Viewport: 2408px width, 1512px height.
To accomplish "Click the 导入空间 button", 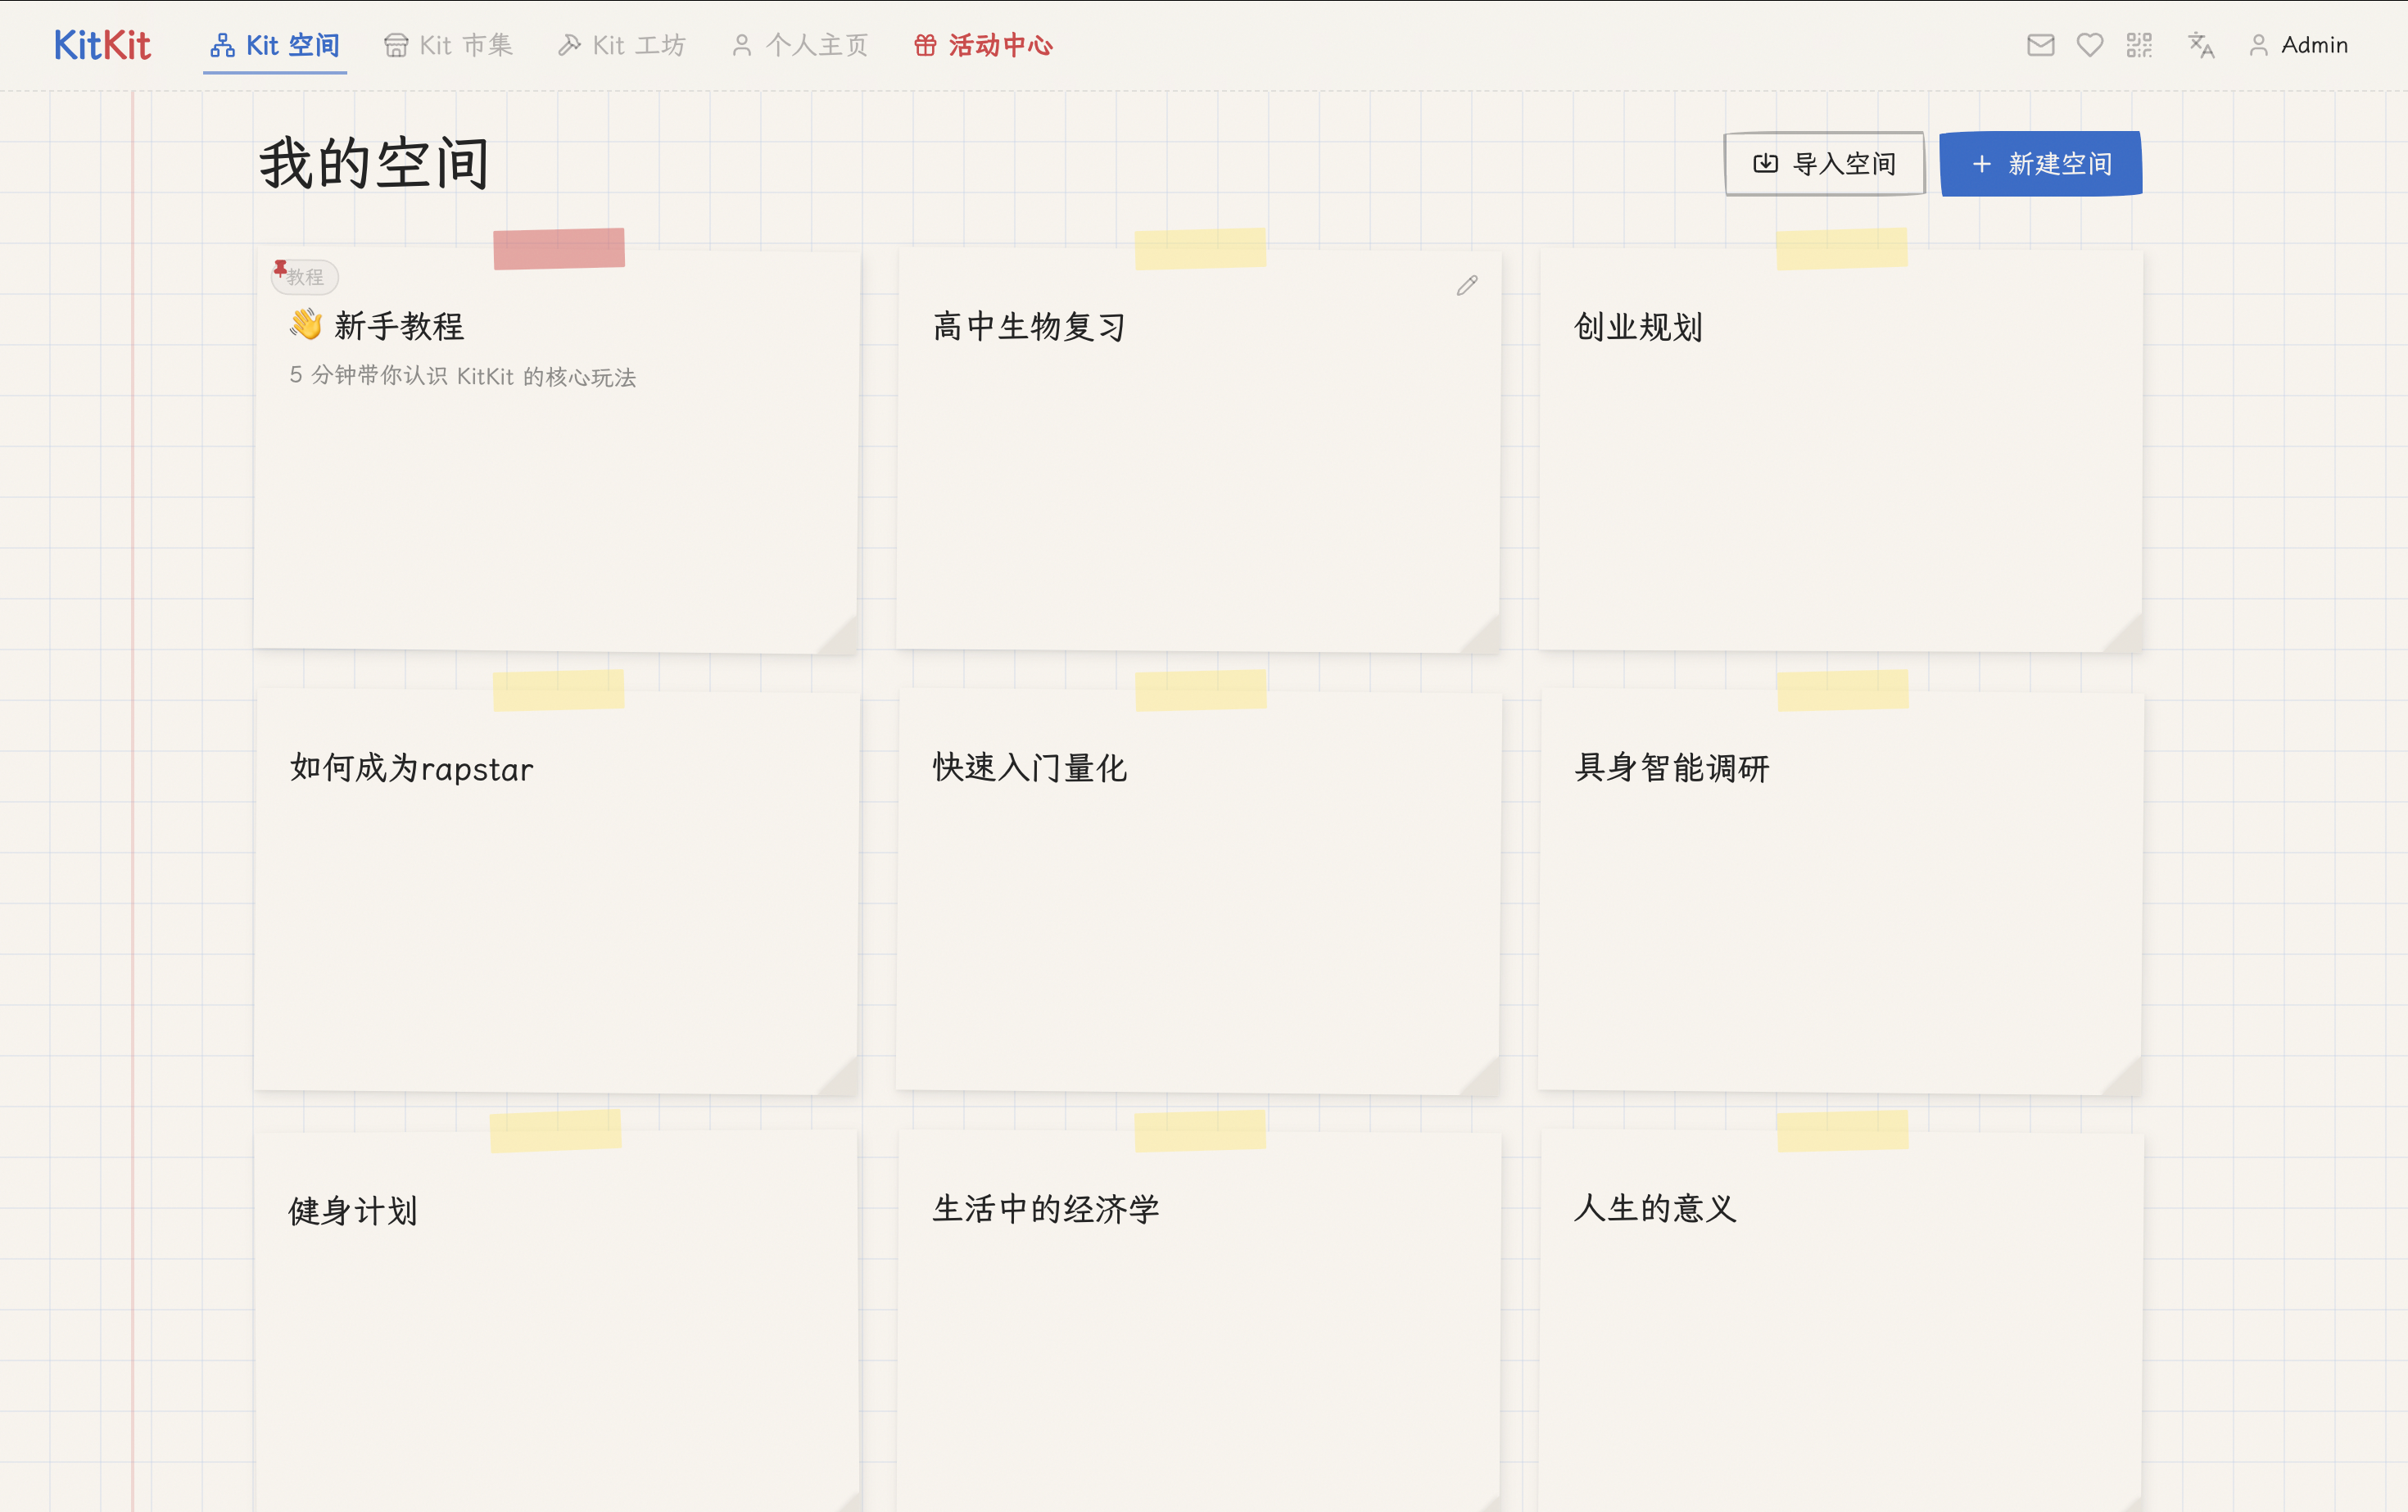I will pyautogui.click(x=1824, y=163).
